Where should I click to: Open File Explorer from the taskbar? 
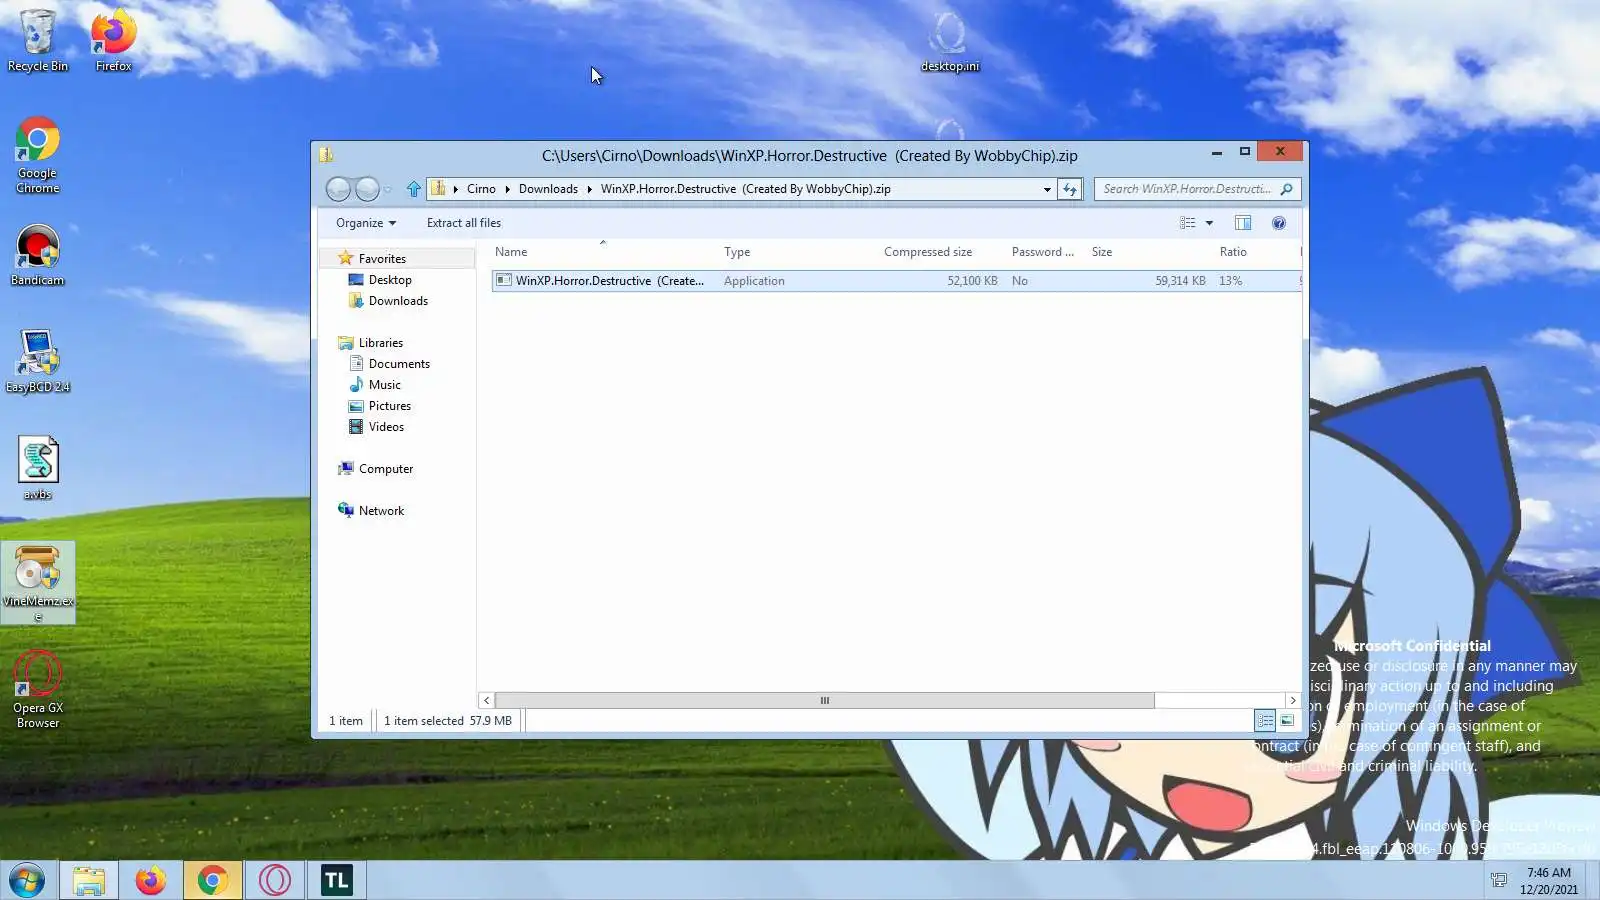tap(89, 881)
